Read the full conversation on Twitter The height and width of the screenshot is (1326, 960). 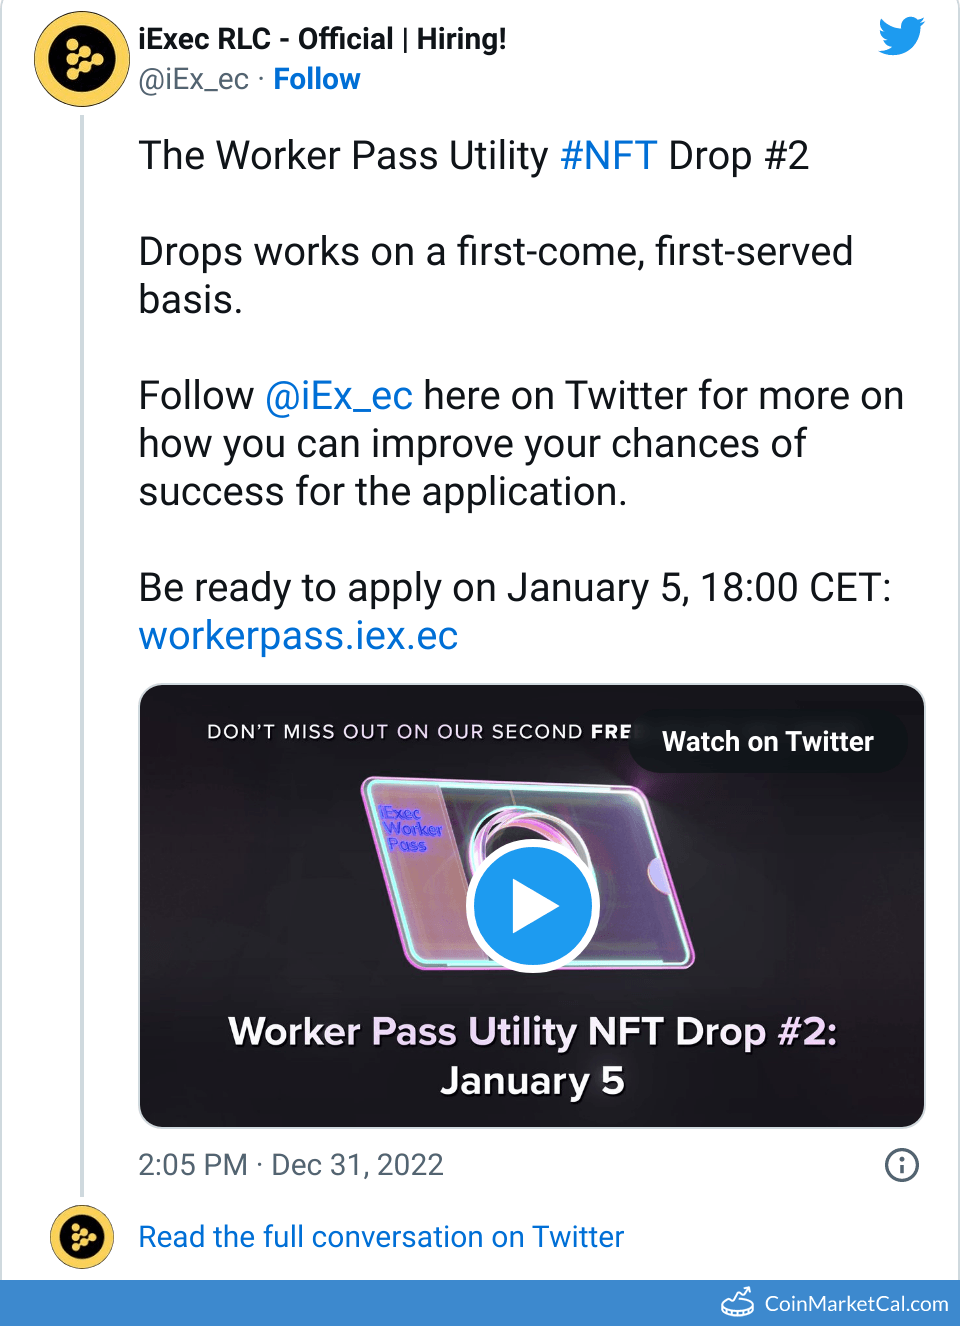[381, 1237]
